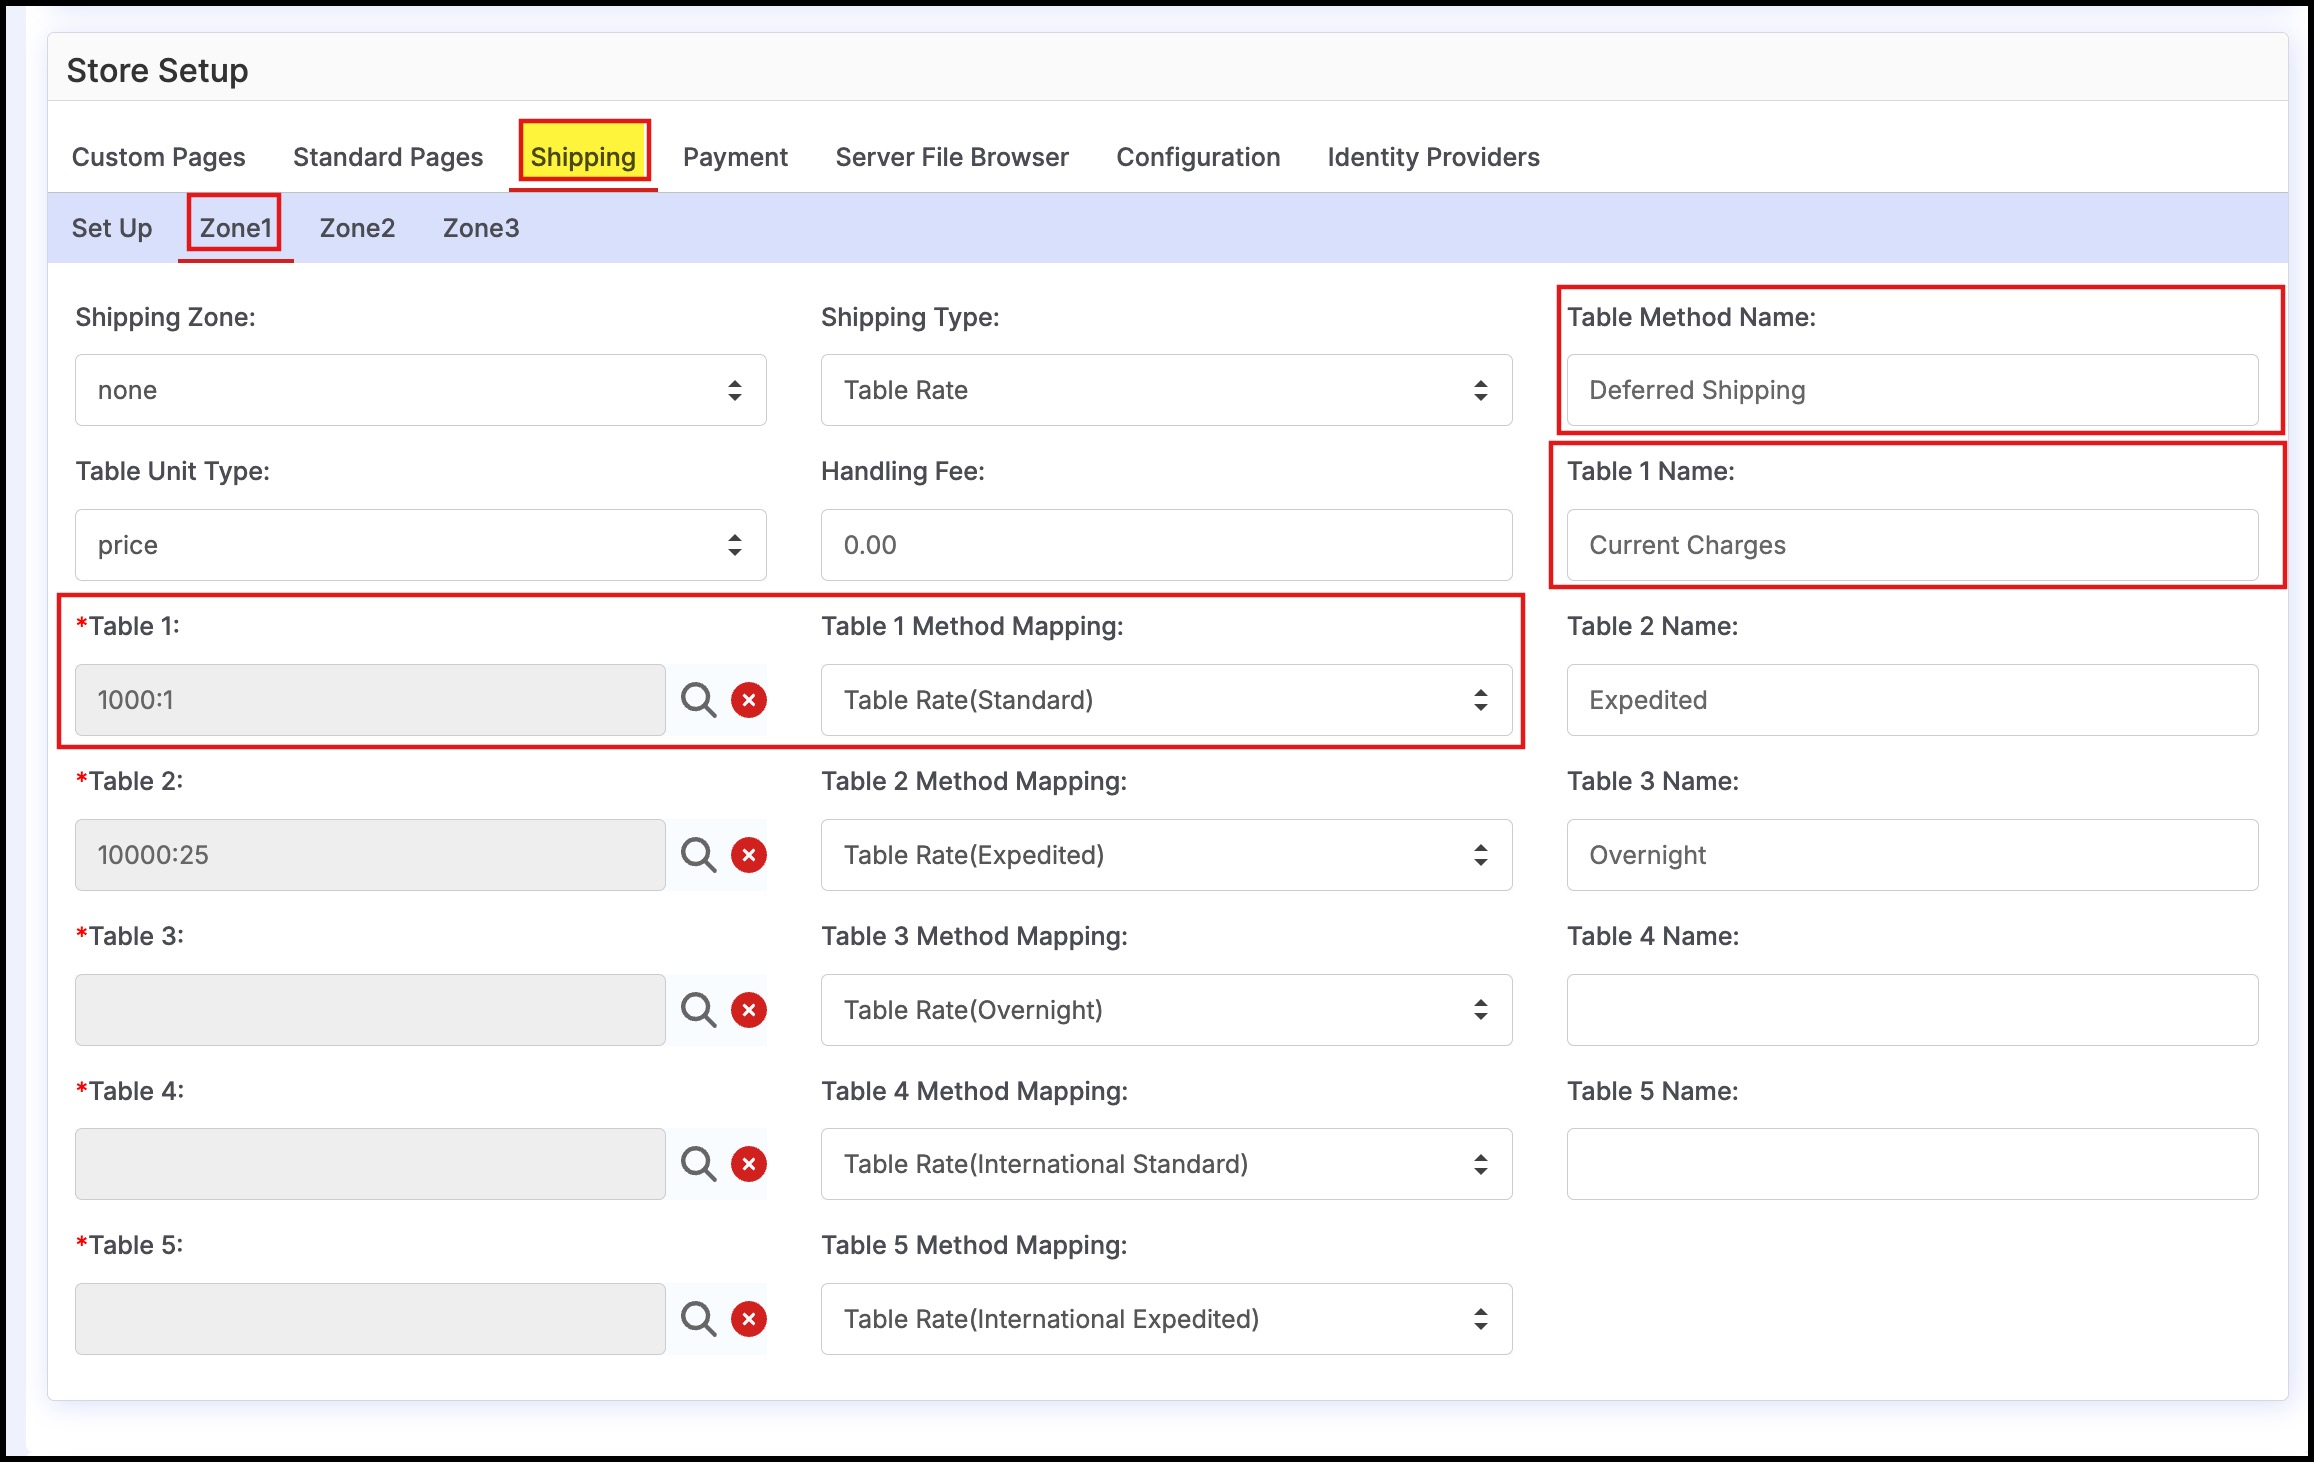Expand Table 3 Method Mapping dropdown
The height and width of the screenshot is (1462, 2314).
1166,1010
